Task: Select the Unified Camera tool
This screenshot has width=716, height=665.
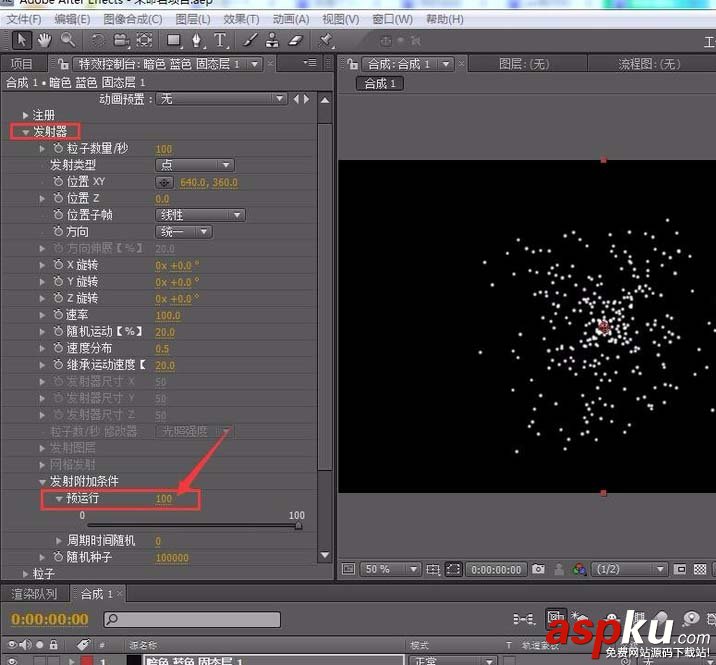Action: coord(121,41)
